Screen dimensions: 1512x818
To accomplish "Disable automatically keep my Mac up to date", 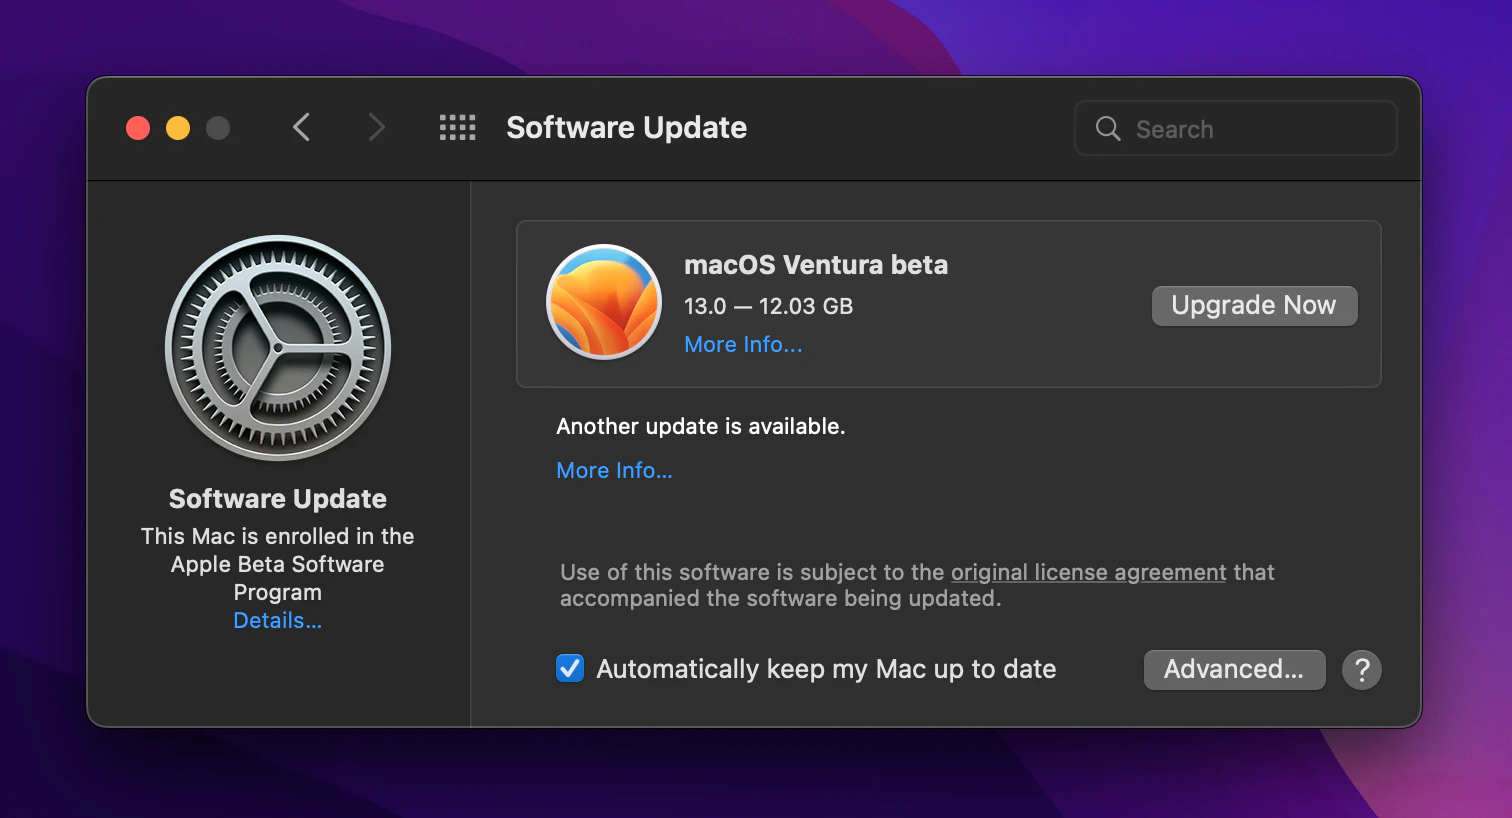I will (570, 668).
